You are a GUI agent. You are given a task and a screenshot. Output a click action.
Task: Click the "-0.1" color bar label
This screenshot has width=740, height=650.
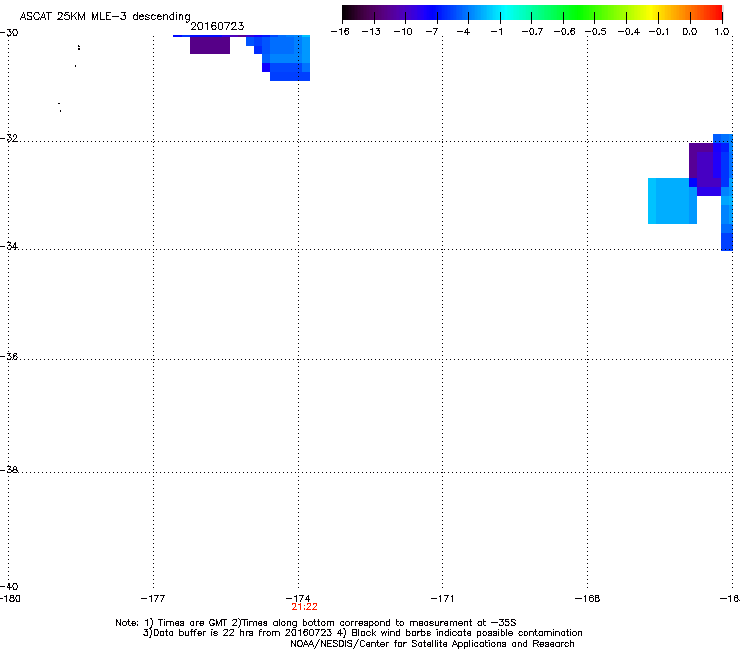click(x=659, y=32)
